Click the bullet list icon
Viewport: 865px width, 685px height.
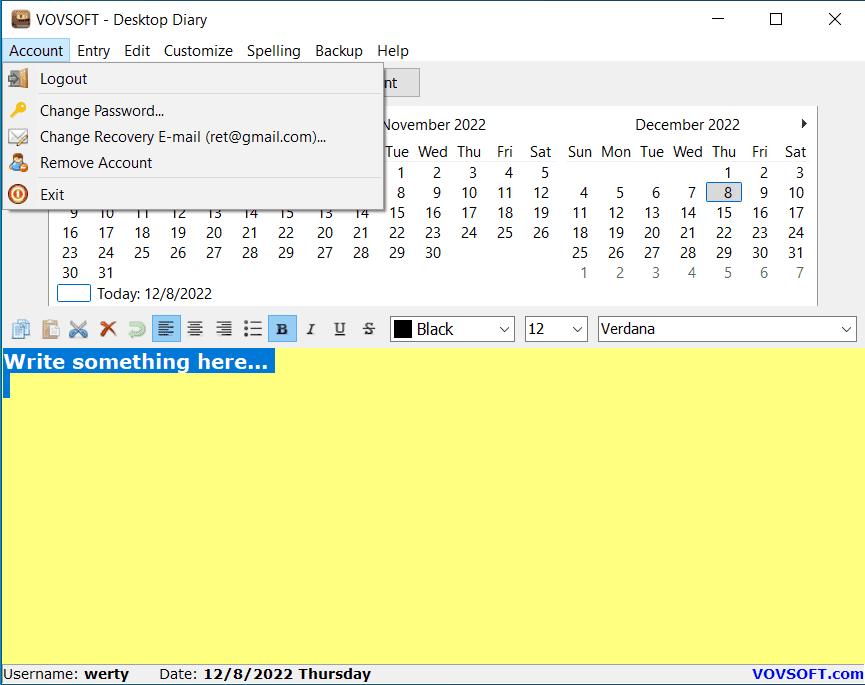pyautogui.click(x=253, y=329)
